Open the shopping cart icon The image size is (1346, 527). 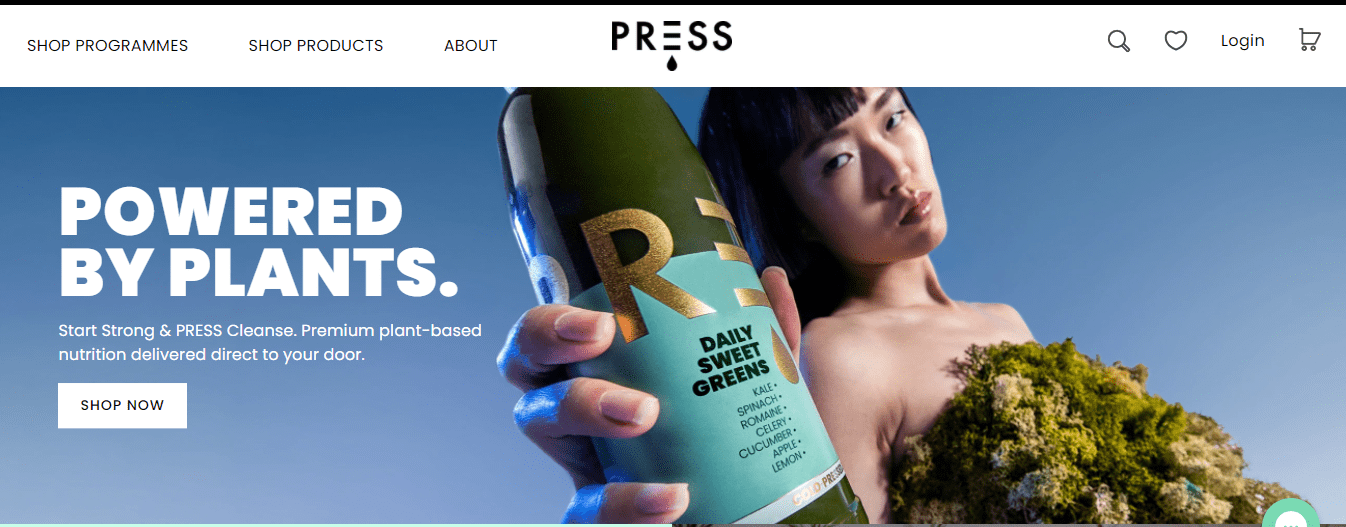(x=1309, y=40)
